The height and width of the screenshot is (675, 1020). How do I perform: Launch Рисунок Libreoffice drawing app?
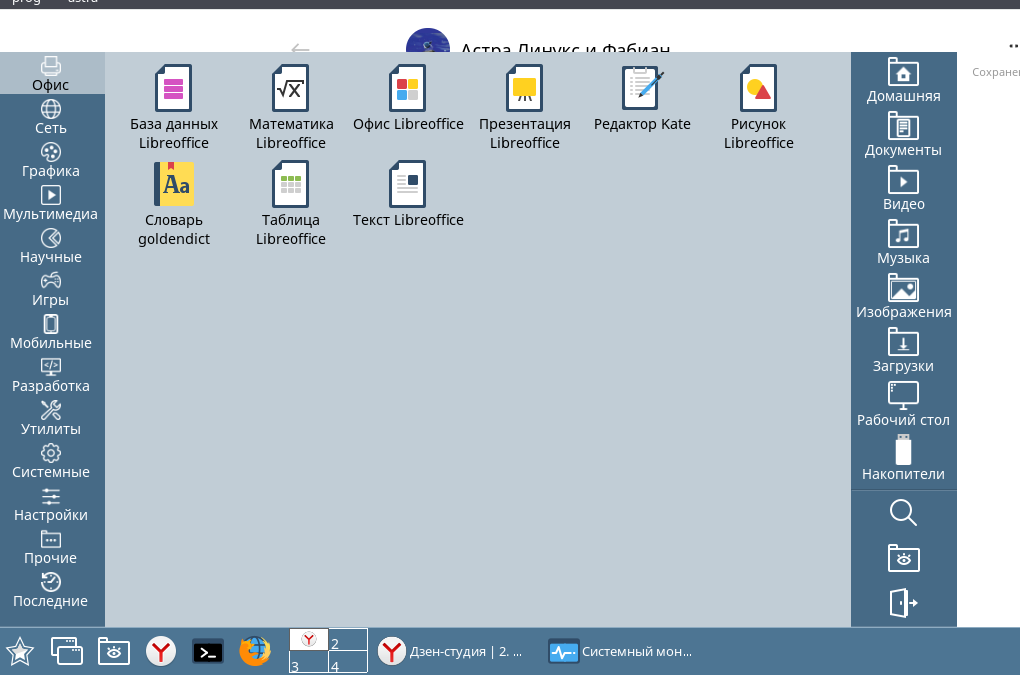click(758, 107)
